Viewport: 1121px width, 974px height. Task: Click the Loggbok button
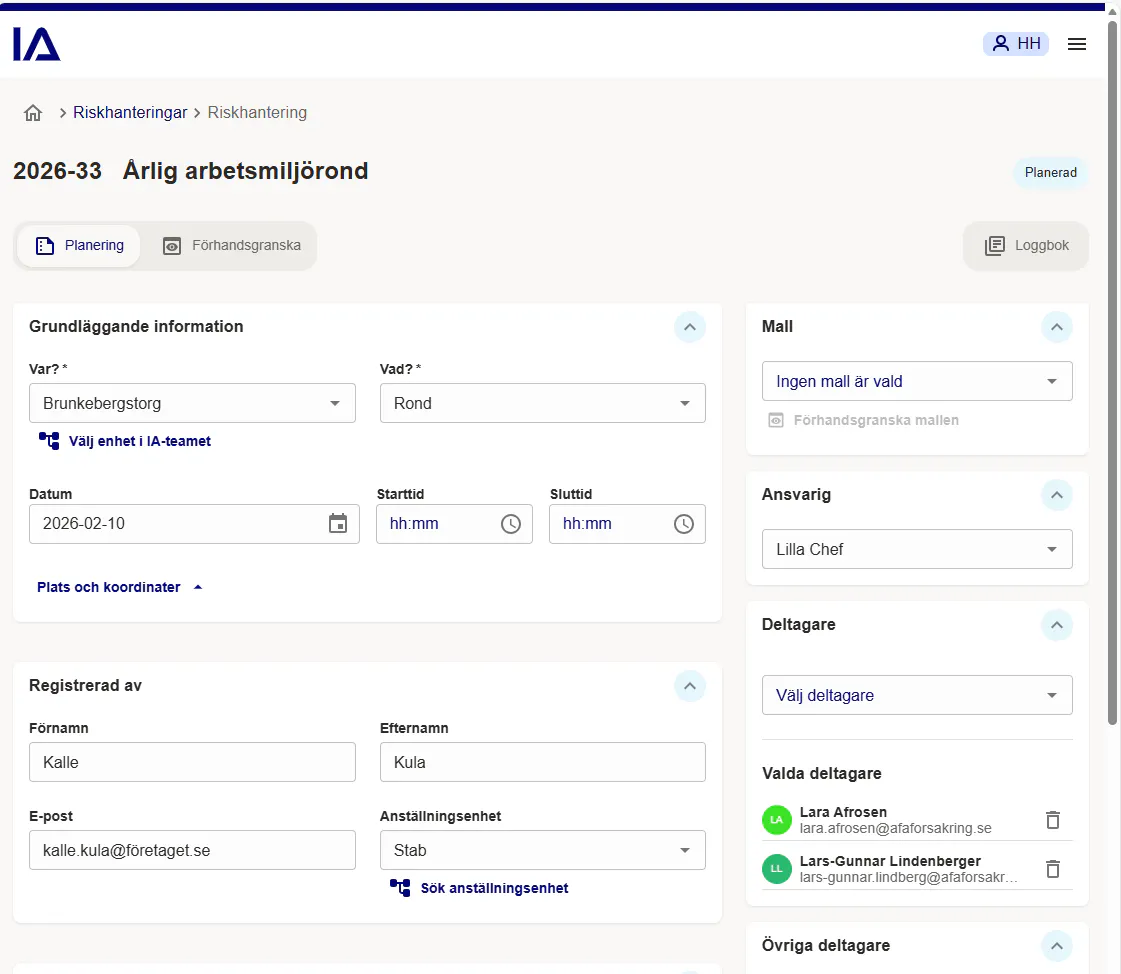(1026, 245)
